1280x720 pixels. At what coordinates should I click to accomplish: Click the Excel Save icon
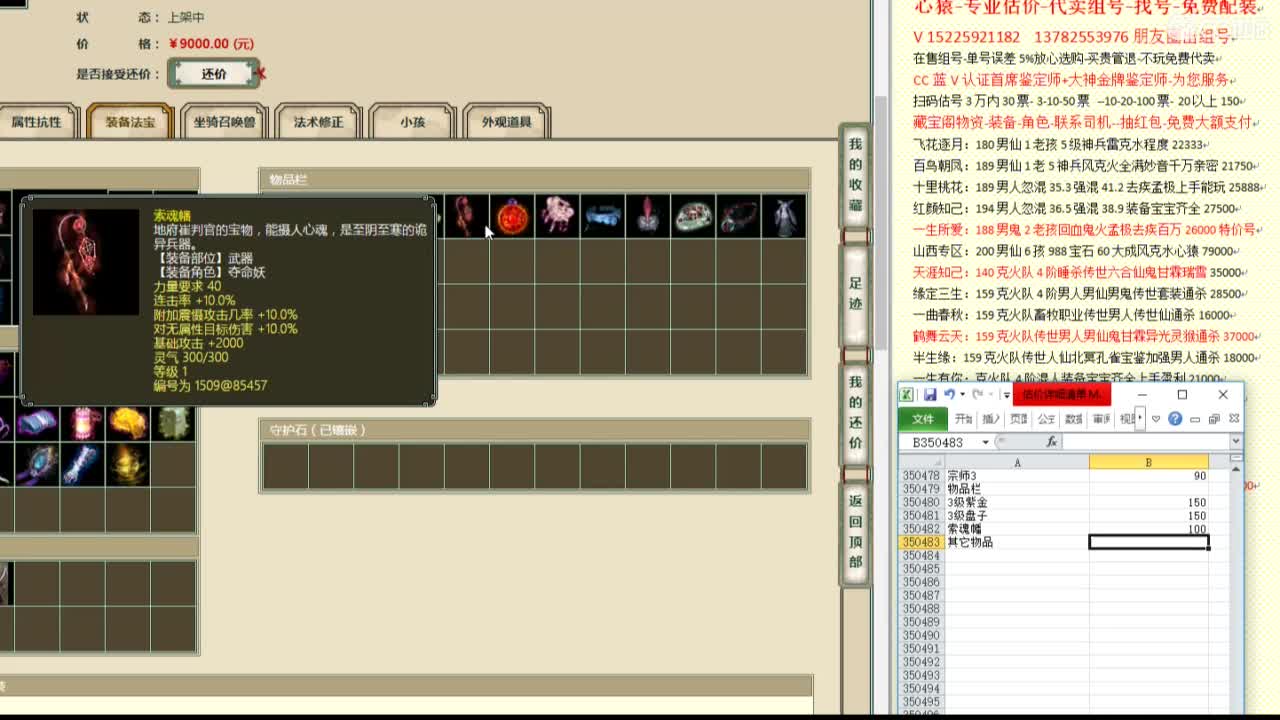coord(930,395)
